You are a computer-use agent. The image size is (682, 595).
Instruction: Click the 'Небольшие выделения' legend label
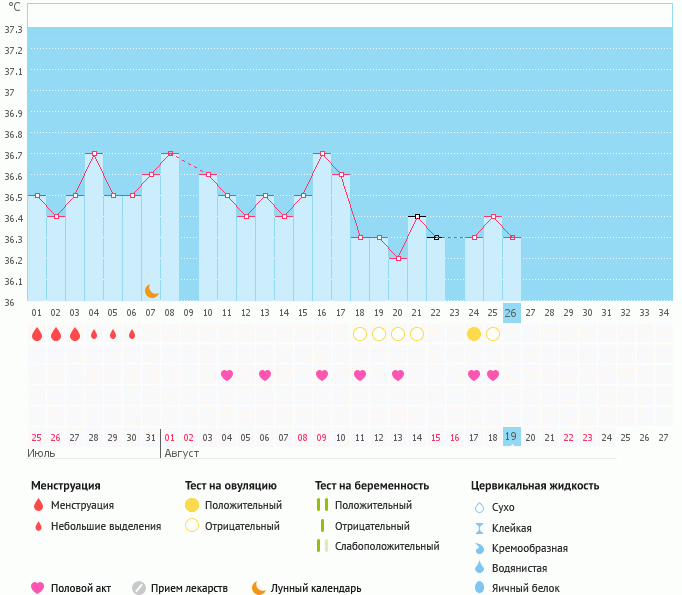click(x=105, y=526)
